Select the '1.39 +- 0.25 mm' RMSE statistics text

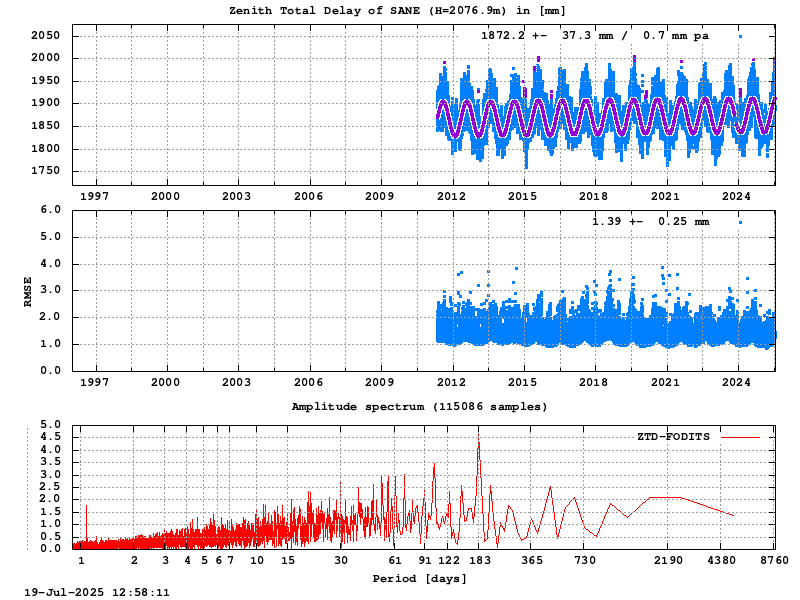[x=651, y=221]
